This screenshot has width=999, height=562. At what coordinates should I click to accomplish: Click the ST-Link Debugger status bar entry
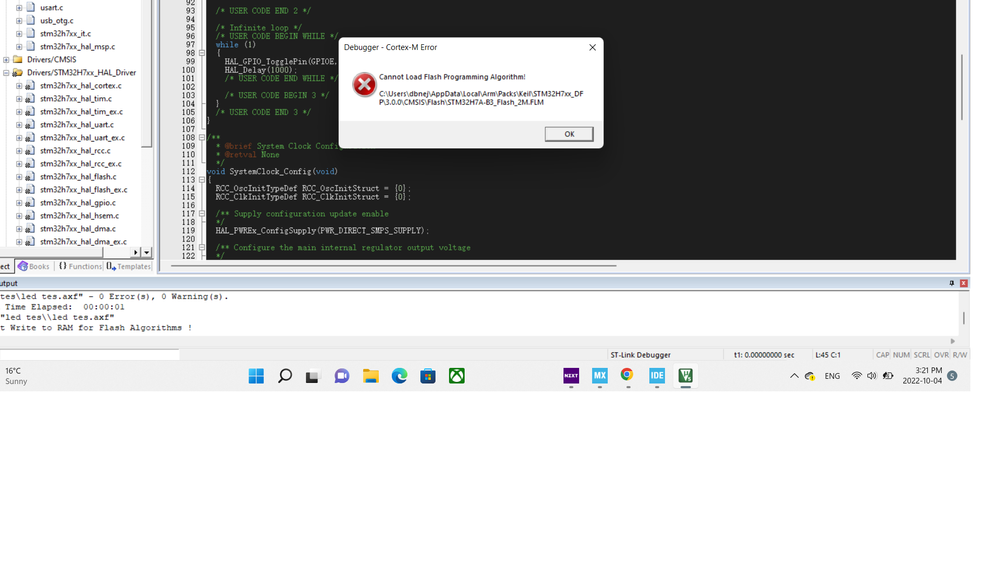[640, 355]
